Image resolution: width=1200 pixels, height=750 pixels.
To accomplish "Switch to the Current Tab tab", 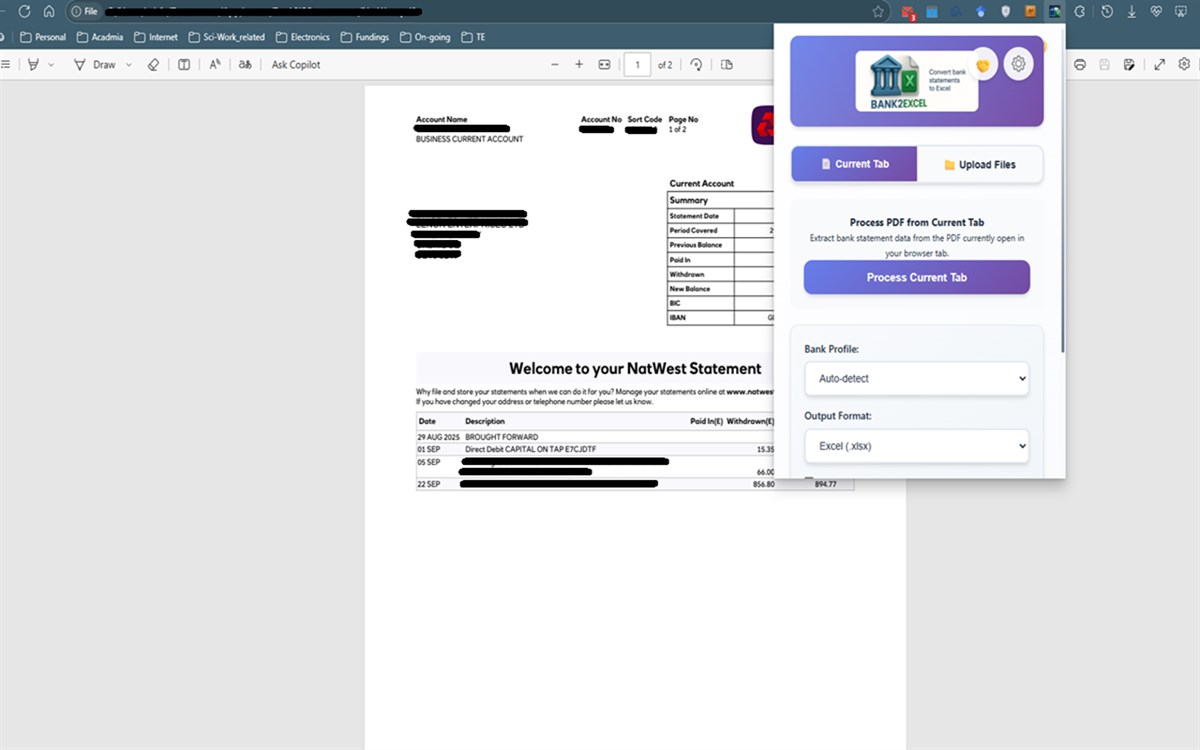I will (854, 164).
